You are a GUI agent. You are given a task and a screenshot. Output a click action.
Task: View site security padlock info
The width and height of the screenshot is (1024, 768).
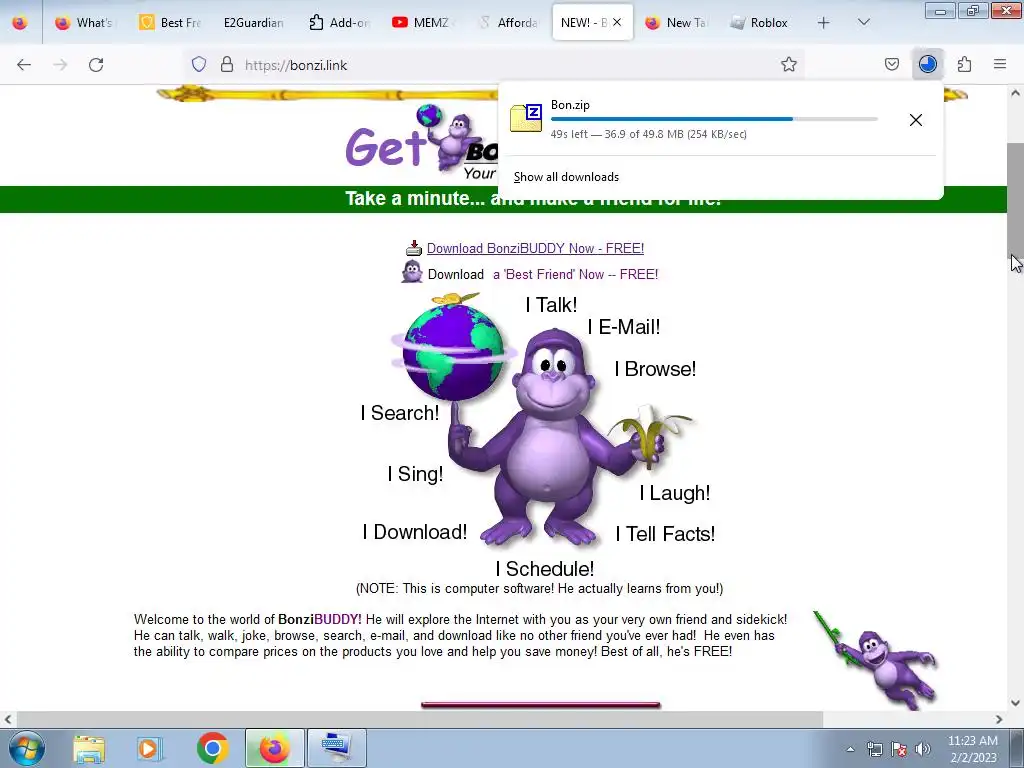point(227,65)
